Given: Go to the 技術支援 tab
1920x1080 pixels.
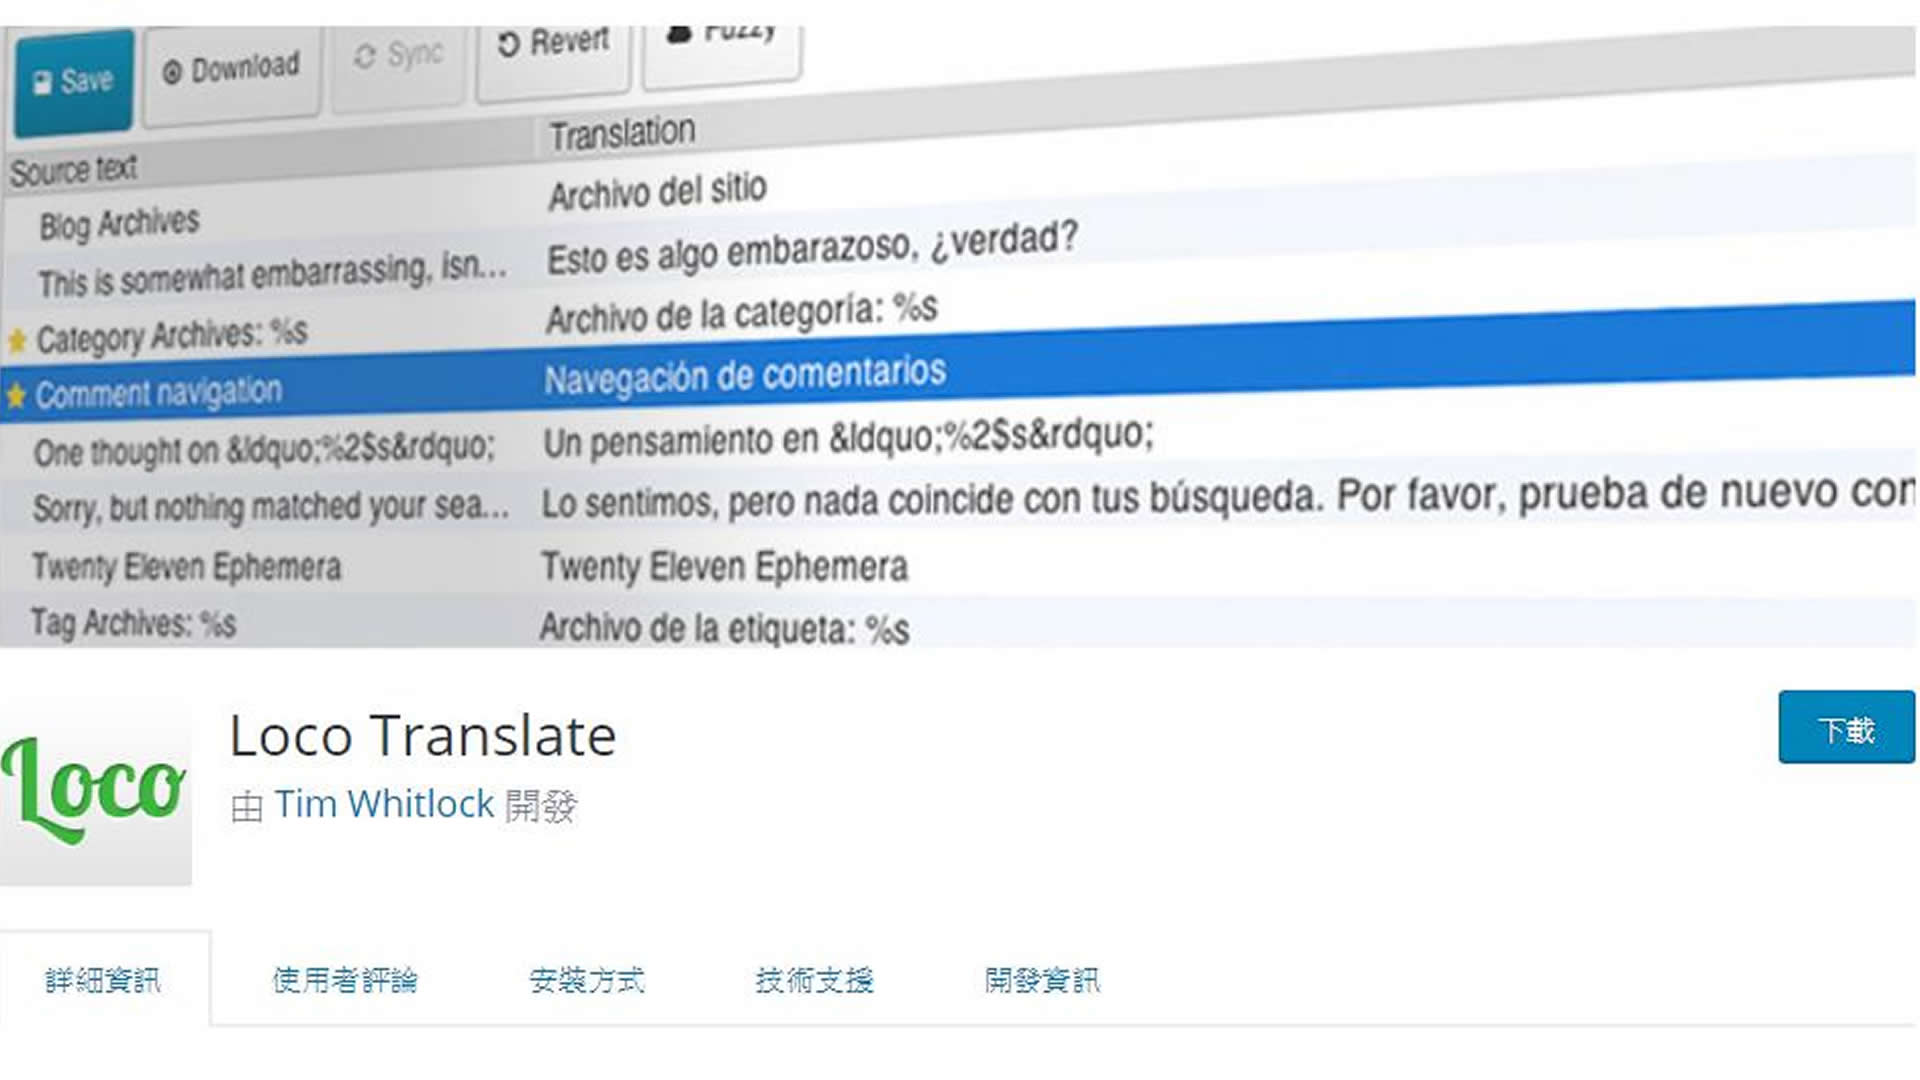Looking at the screenshot, I should pyautogui.click(x=815, y=980).
